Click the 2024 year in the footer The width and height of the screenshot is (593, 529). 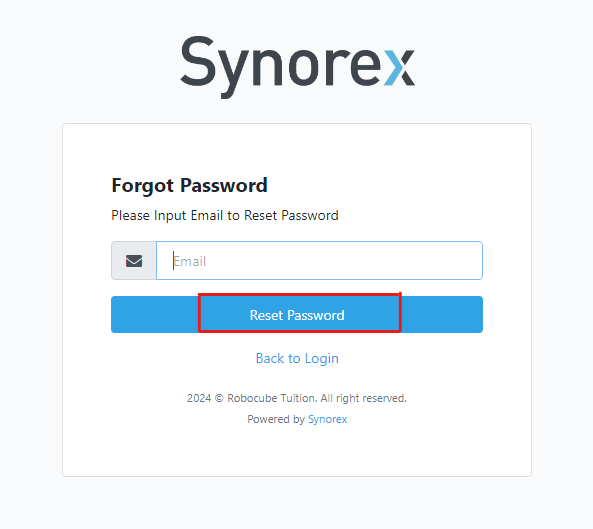[199, 398]
